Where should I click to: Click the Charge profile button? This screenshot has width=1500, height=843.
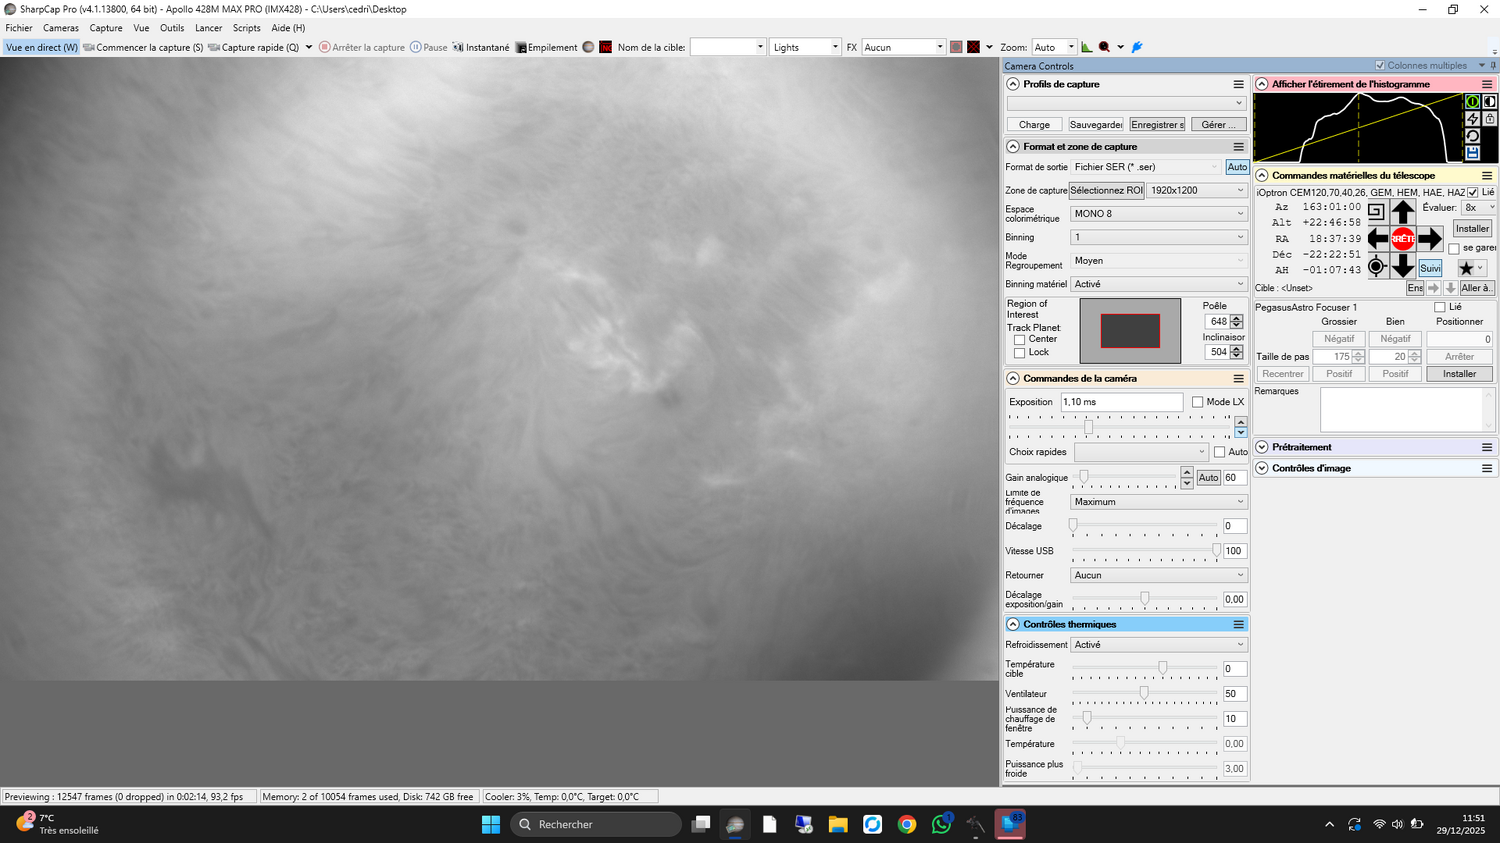click(x=1034, y=125)
